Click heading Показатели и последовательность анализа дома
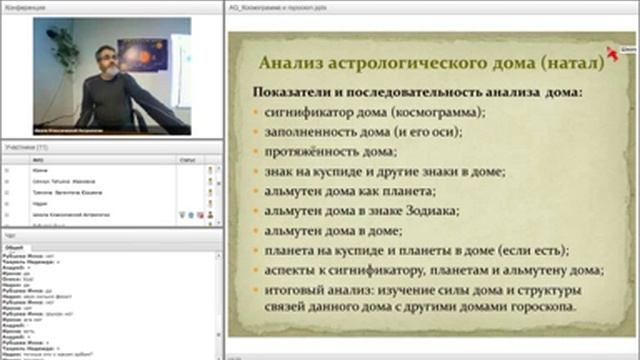The height and width of the screenshot is (360, 640). [418, 92]
